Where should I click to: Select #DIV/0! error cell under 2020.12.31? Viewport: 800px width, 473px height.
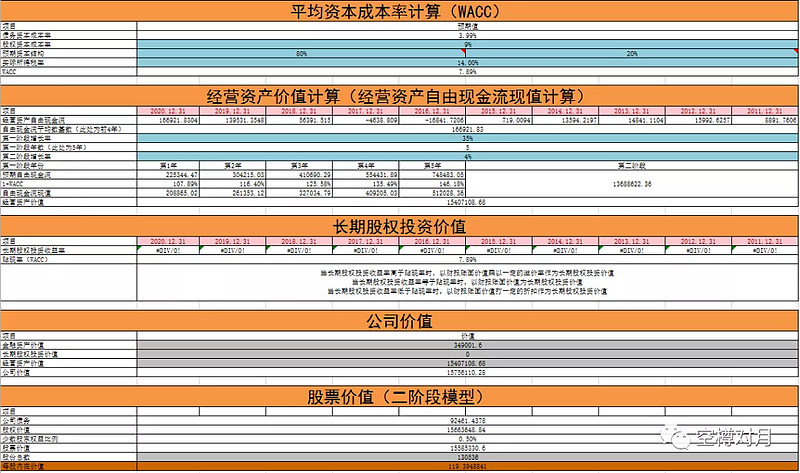[168, 251]
